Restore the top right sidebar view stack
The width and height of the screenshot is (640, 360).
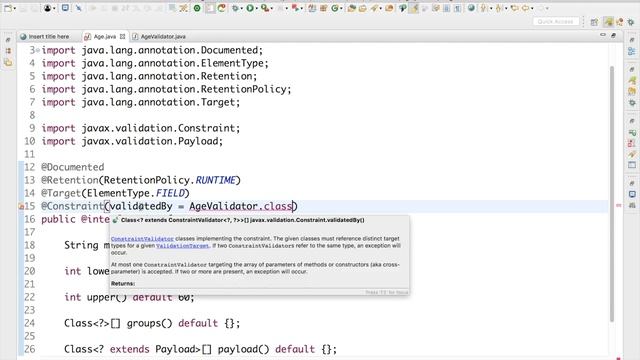pos(632,40)
